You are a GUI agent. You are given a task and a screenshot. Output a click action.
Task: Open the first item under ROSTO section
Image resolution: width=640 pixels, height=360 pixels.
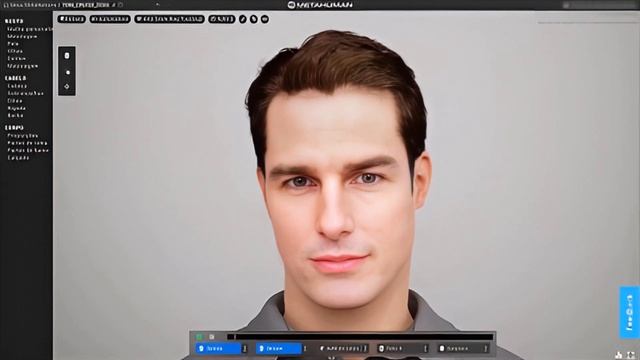point(30,29)
